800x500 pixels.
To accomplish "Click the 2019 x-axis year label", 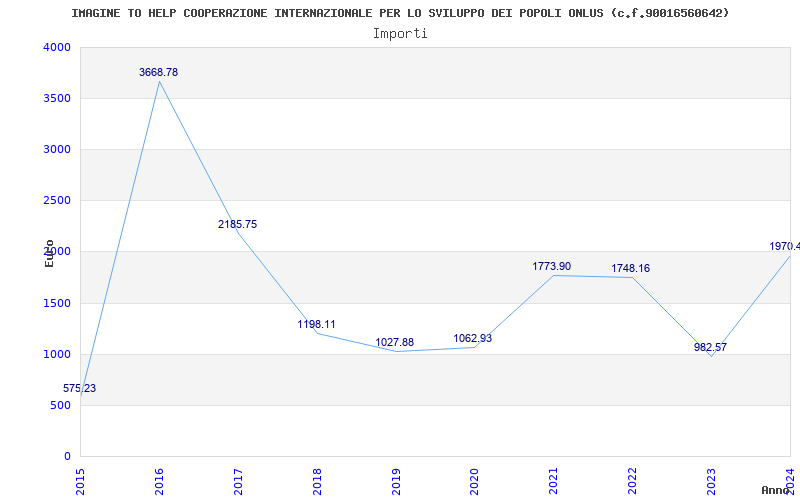I will (x=396, y=482).
